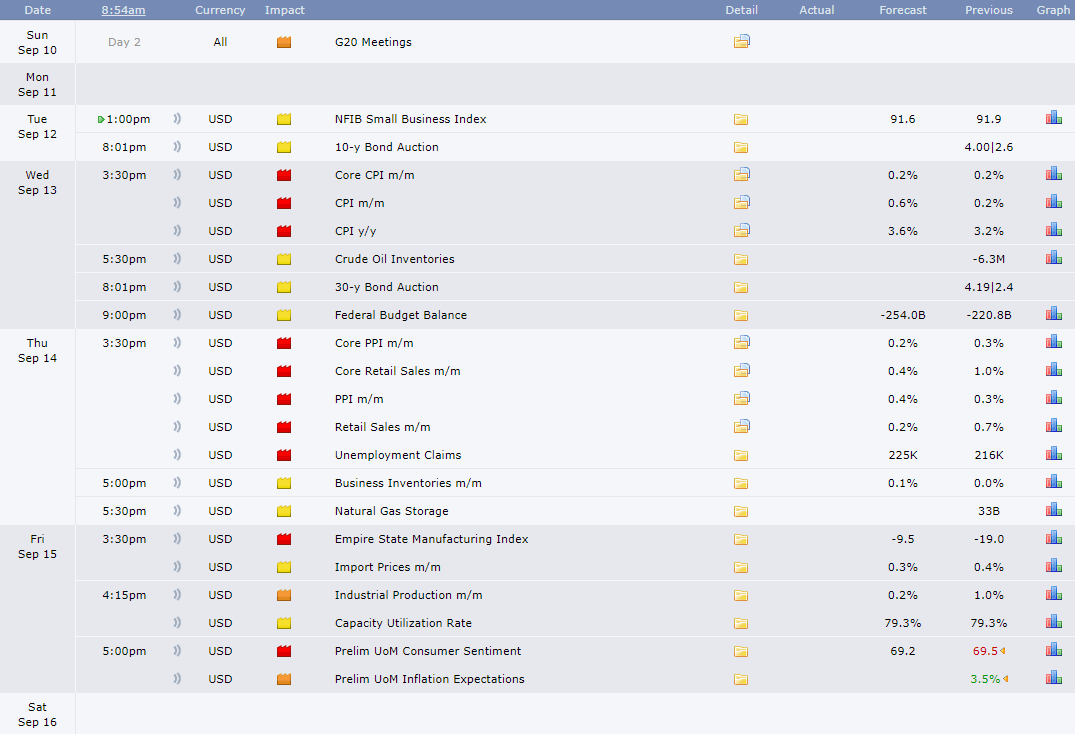Open the detail folder for G20 Meetings
The width and height of the screenshot is (1075, 734).
tap(741, 42)
